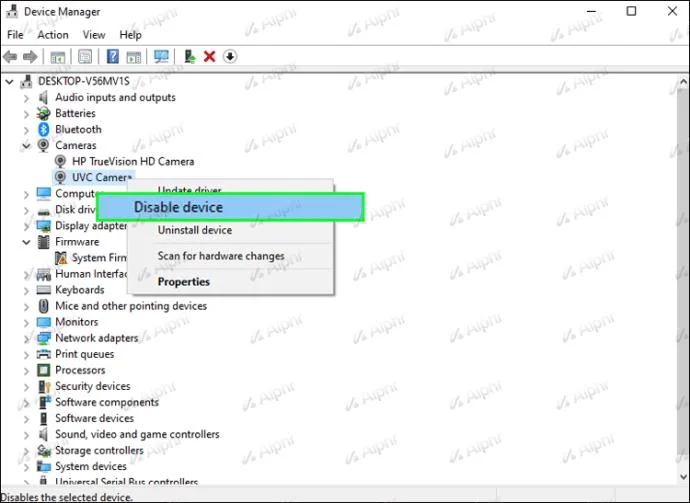Image resolution: width=690 pixels, height=503 pixels.
Task: Click the properties sheet toolbar icon
Action: coord(85,56)
